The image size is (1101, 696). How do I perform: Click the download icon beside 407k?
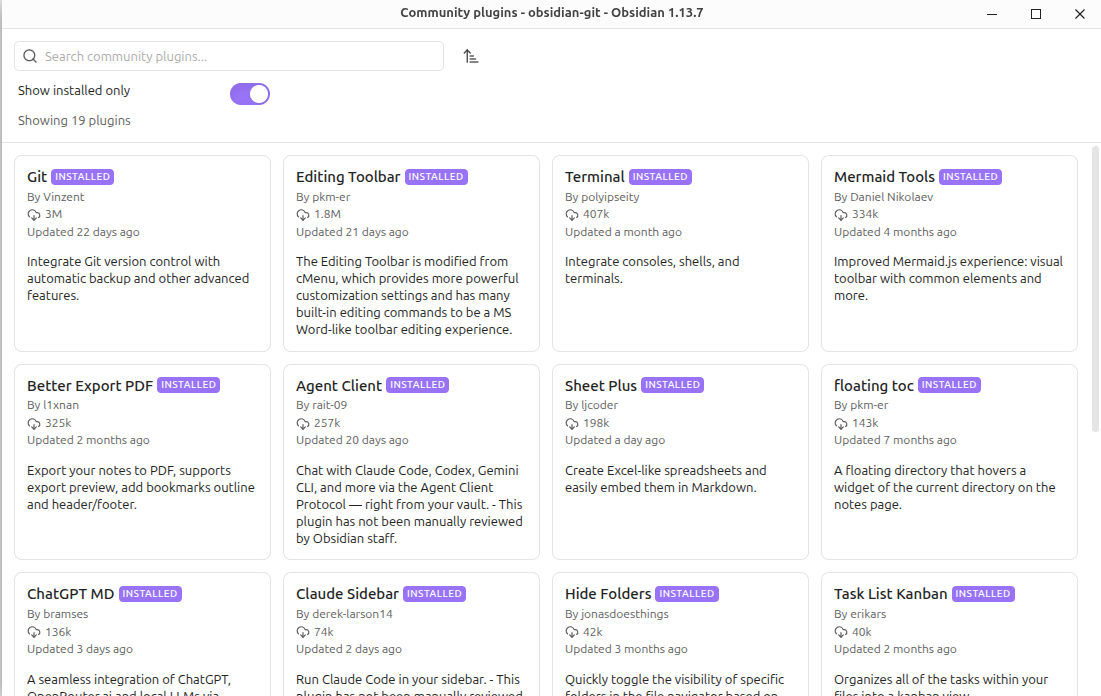(572, 215)
